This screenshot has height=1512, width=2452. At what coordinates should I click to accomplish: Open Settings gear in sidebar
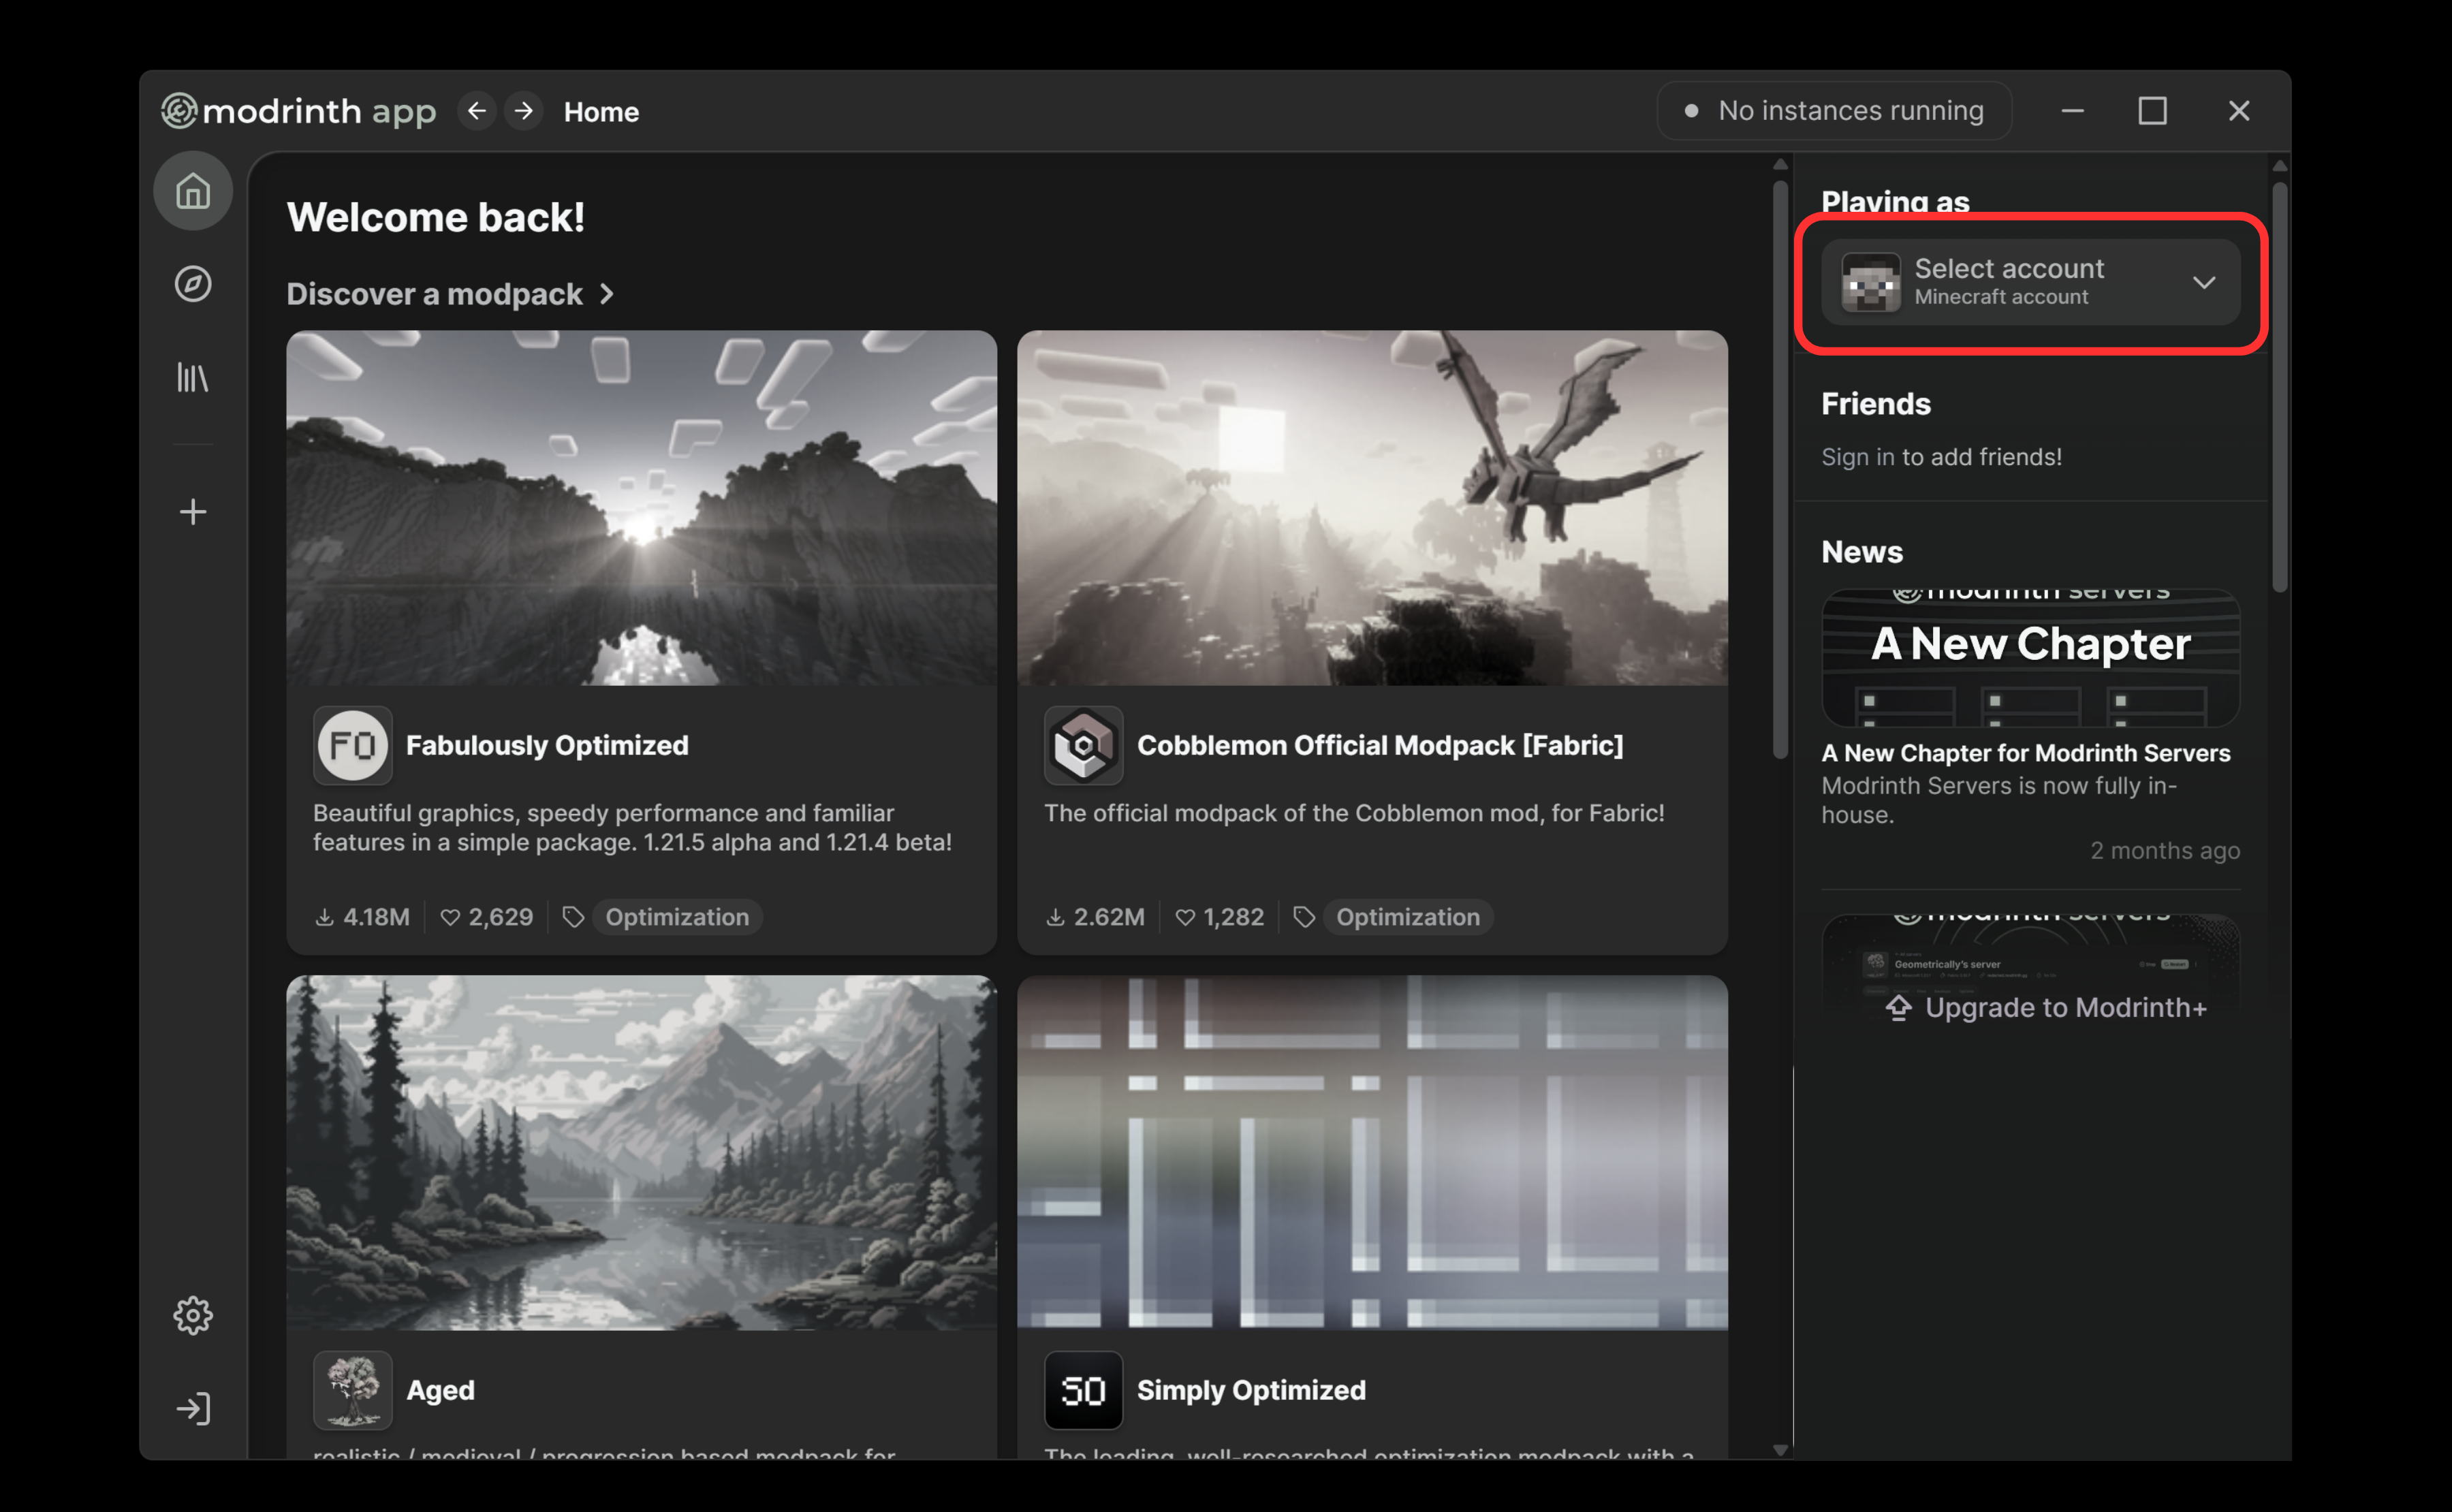coord(192,1316)
